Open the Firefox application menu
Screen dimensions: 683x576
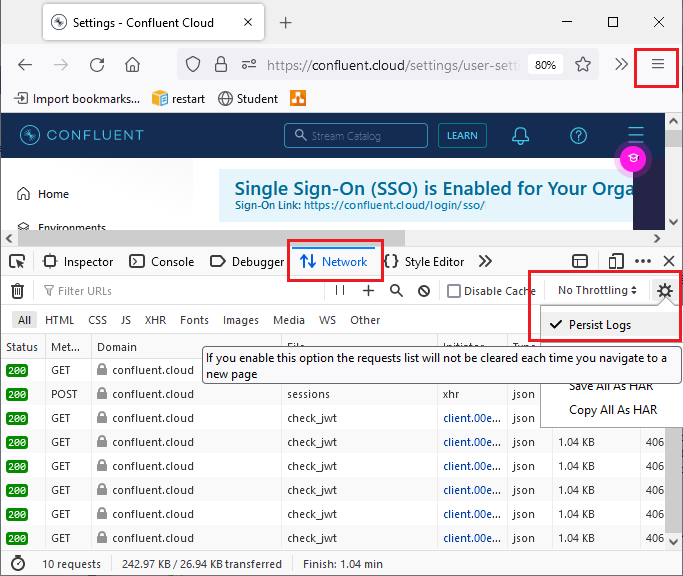[658, 64]
